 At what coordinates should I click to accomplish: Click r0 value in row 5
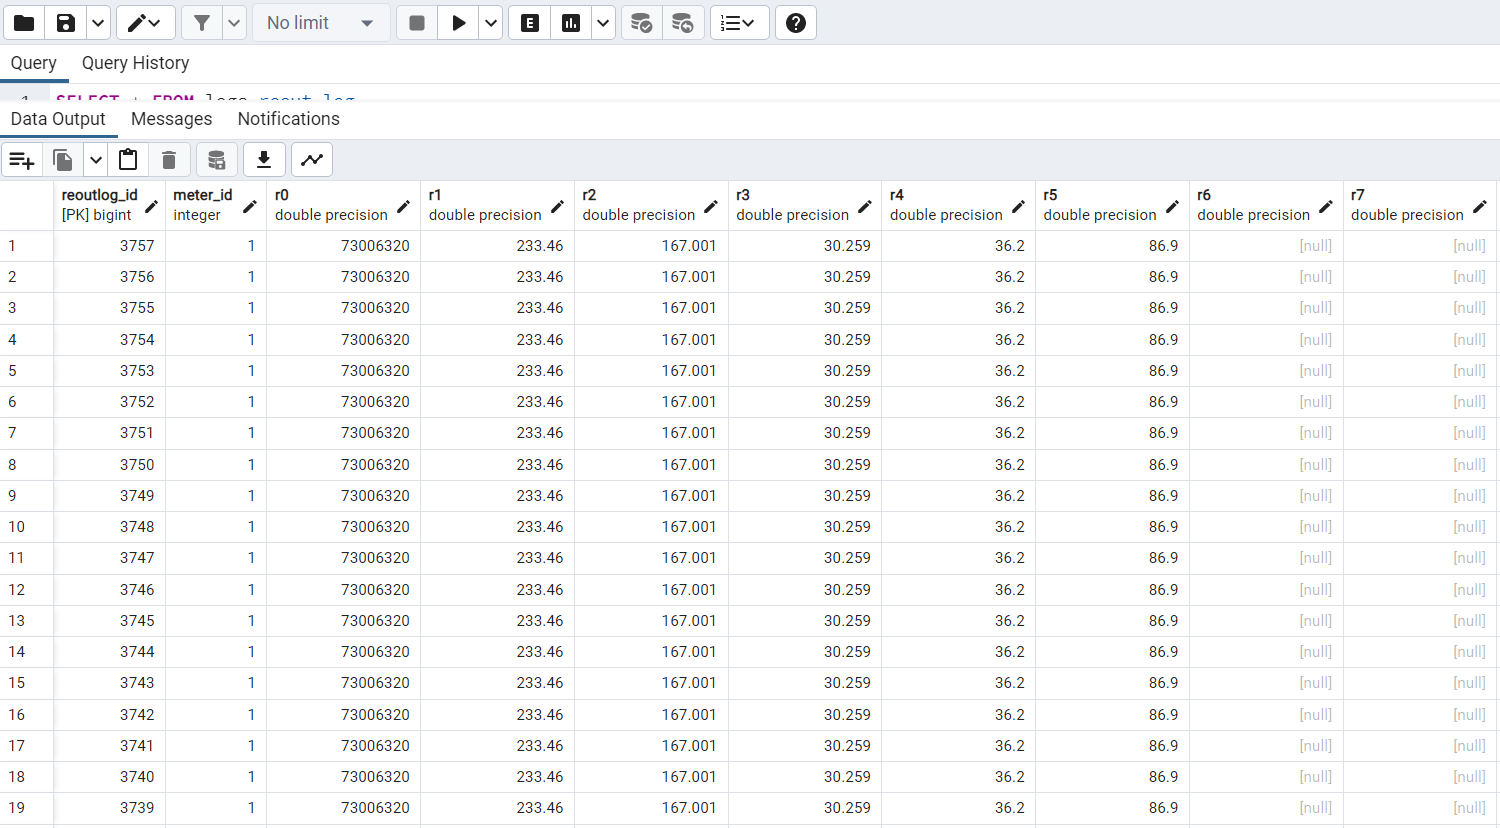pos(343,371)
